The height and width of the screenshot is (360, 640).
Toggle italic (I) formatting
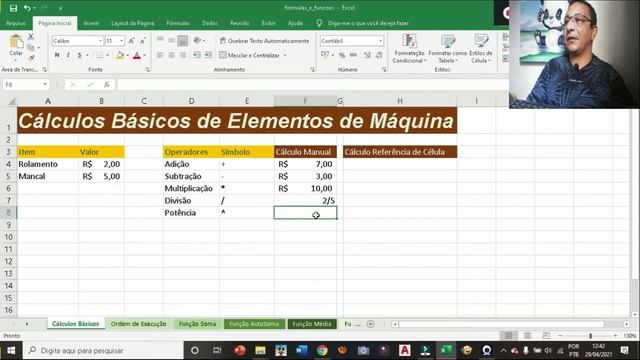68,55
